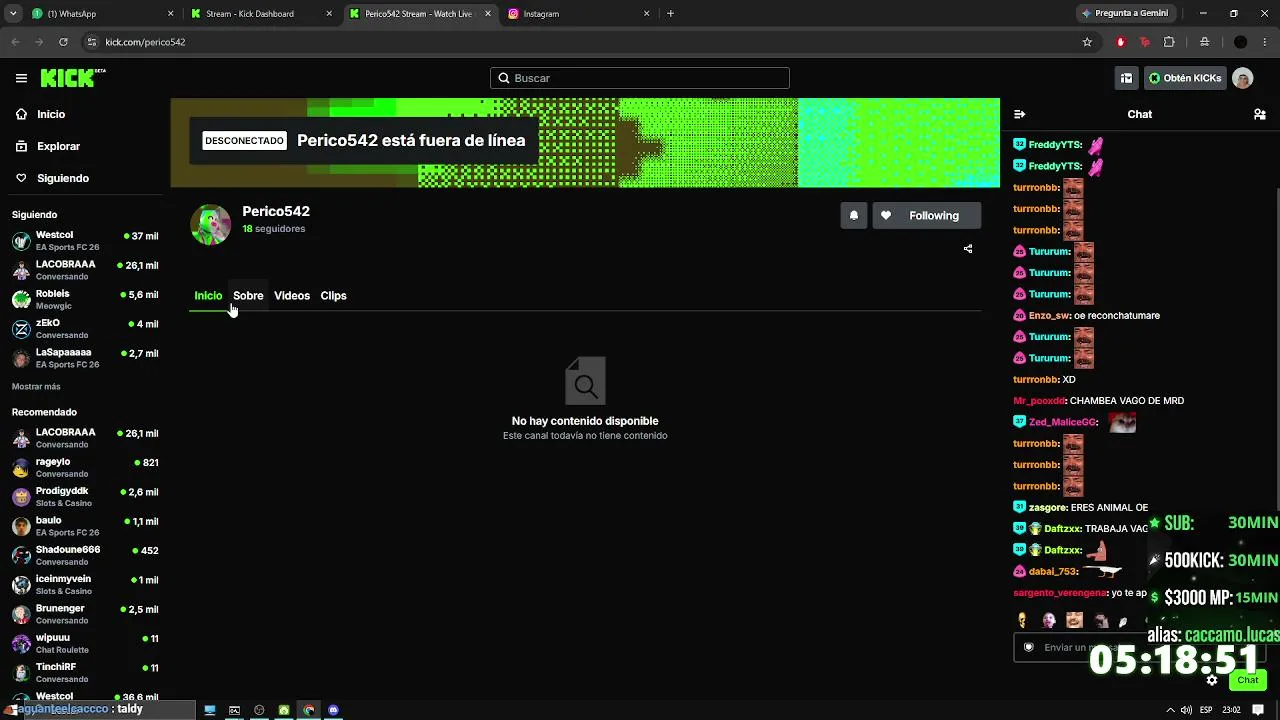
Task: Open the Chrome extensions puzzle icon
Action: (x=1169, y=42)
